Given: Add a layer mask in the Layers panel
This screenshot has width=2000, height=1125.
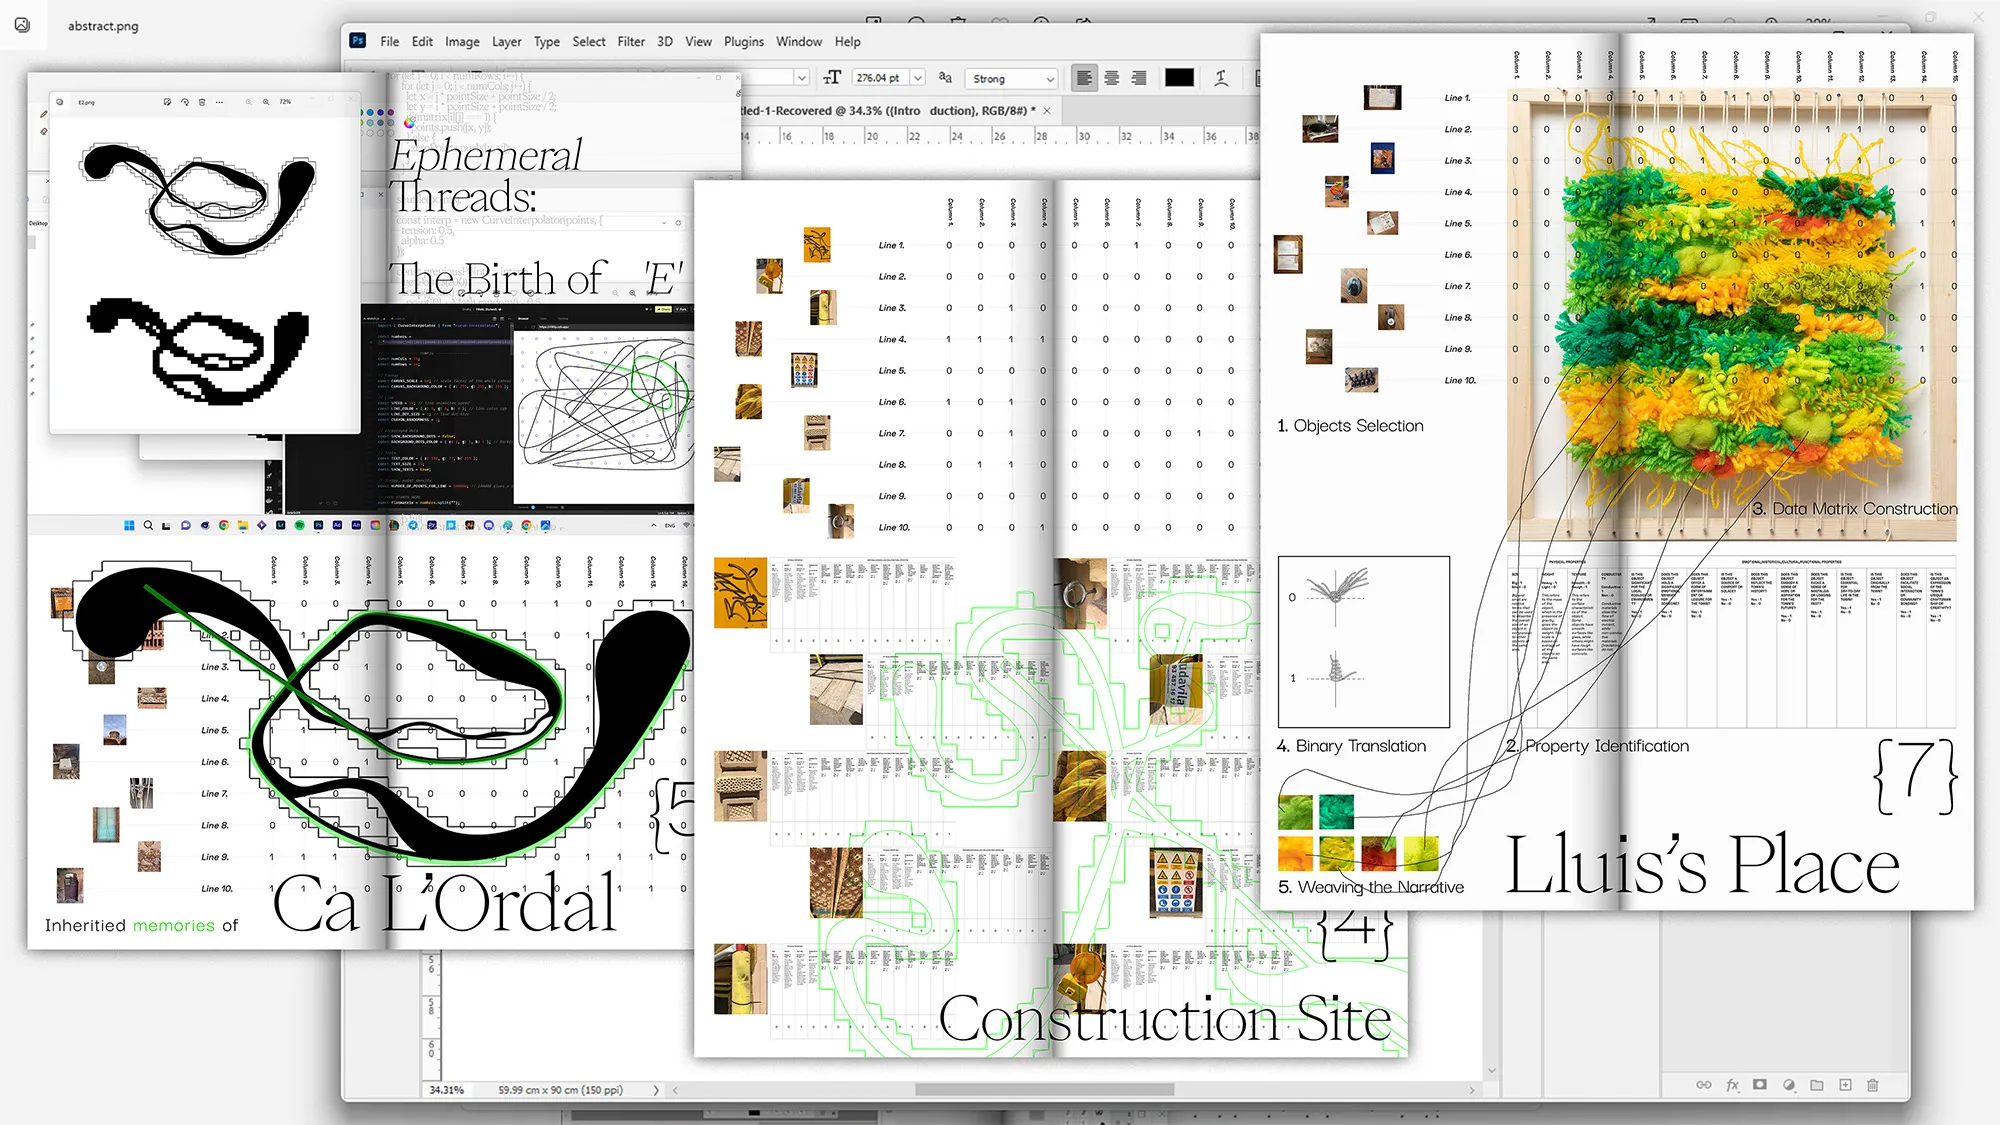Looking at the screenshot, I should click(x=1760, y=1085).
